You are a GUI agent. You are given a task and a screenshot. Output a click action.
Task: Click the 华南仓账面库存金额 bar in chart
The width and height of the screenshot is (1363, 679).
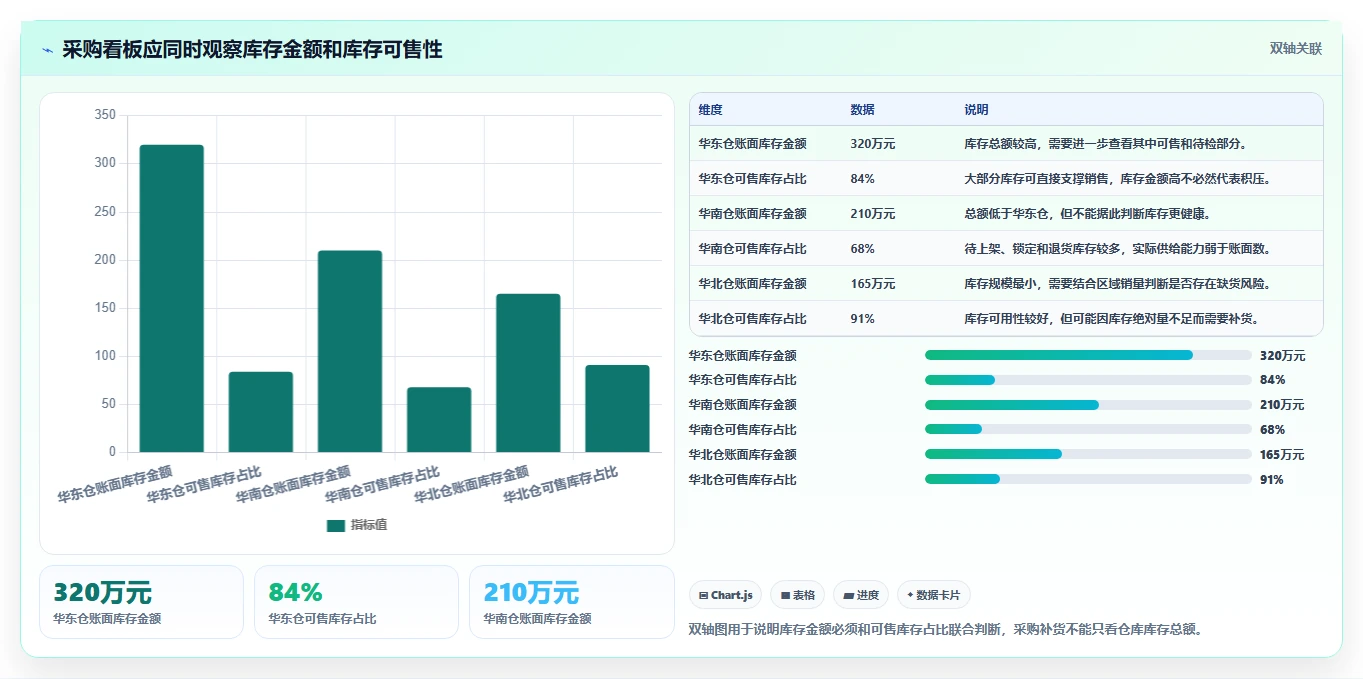[x=350, y=351]
